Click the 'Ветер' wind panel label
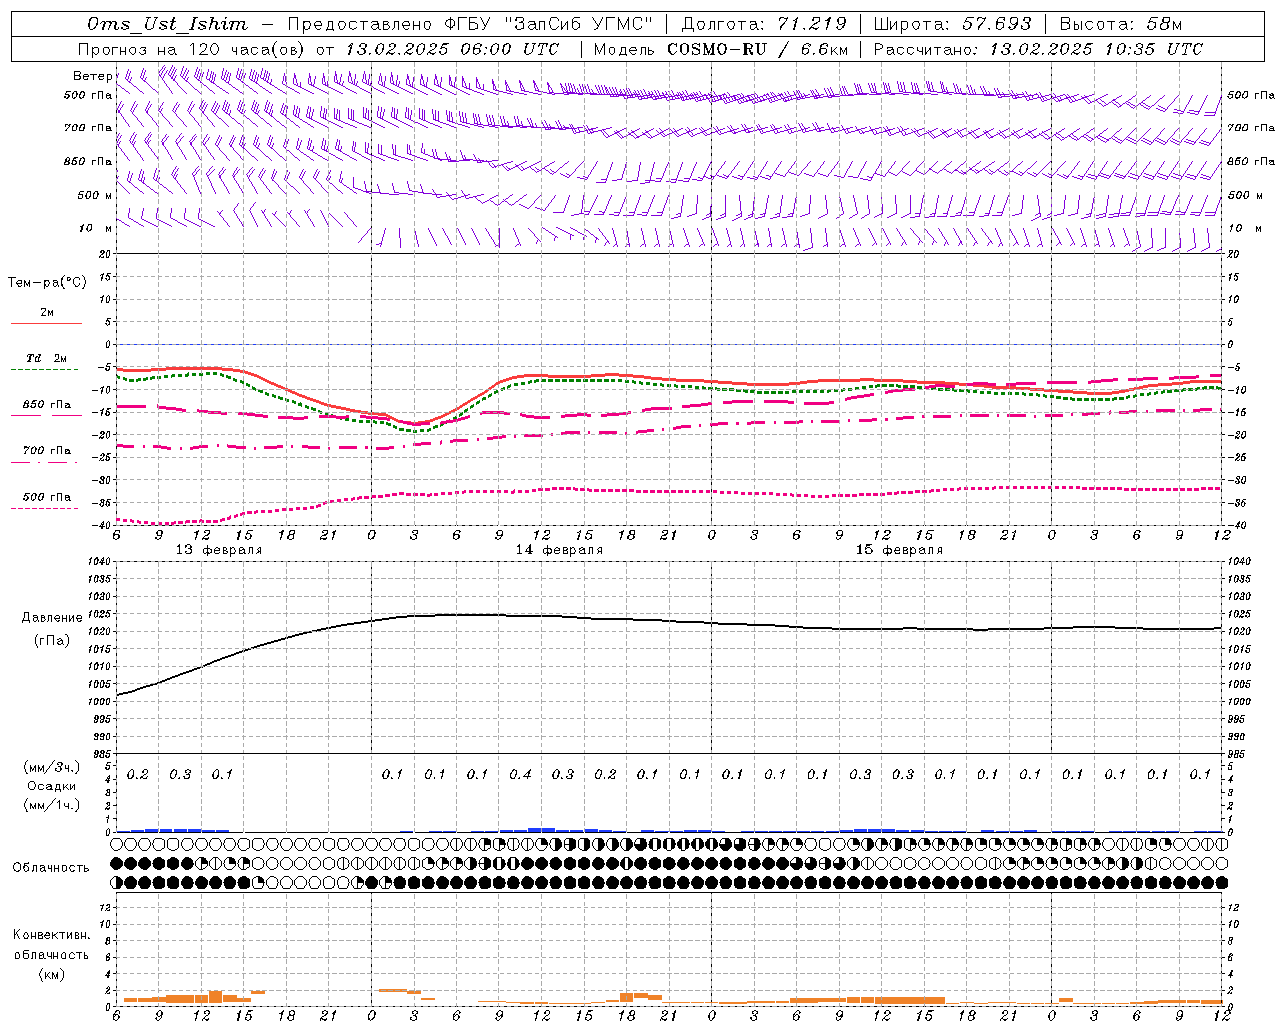The width and height of the screenshot is (1280, 1024). tap(92, 76)
